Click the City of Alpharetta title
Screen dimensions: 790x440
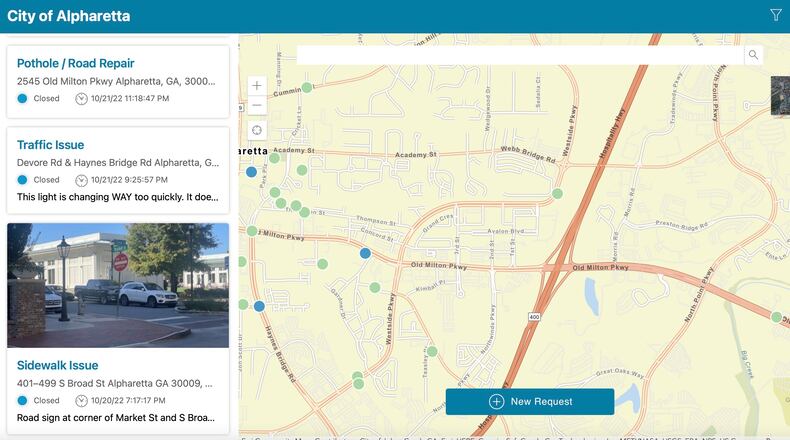click(x=68, y=16)
